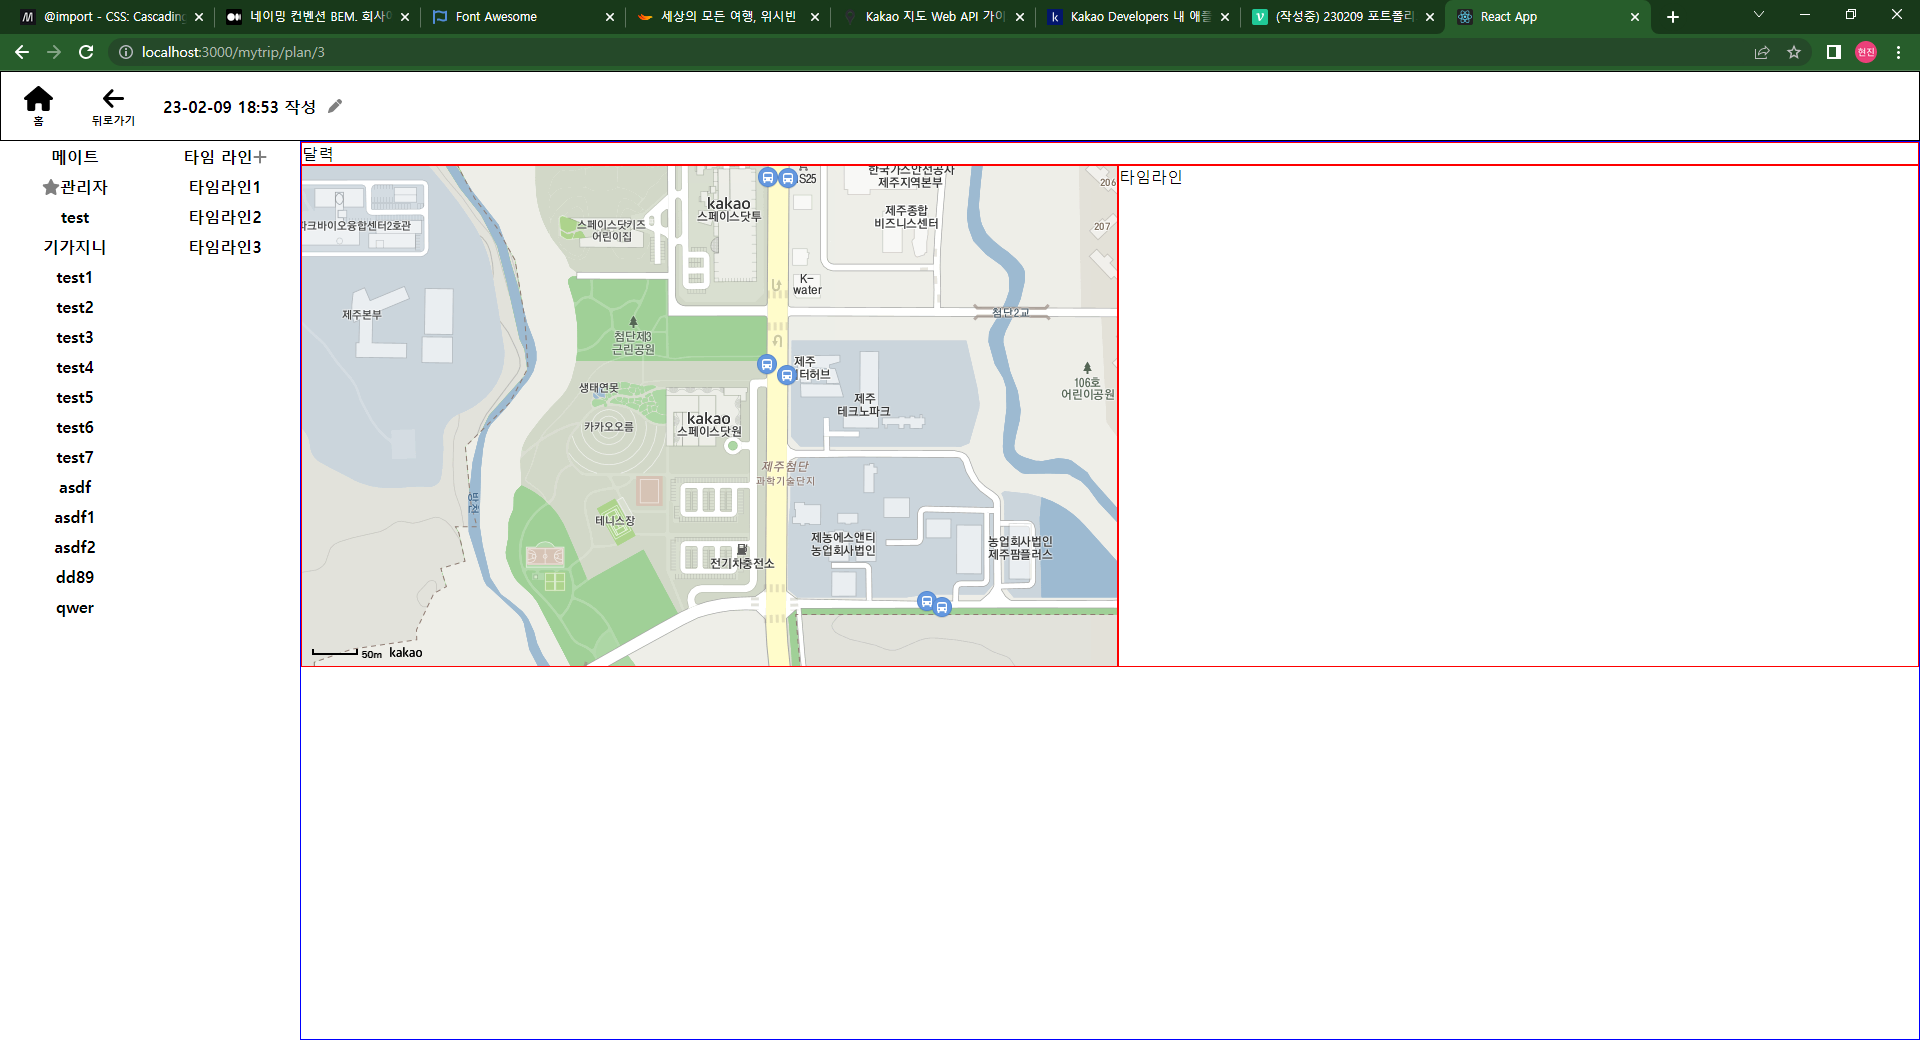Image resolution: width=1920 pixels, height=1040 pixels.
Task: Switch to the @import CSS tab
Action: tap(111, 17)
